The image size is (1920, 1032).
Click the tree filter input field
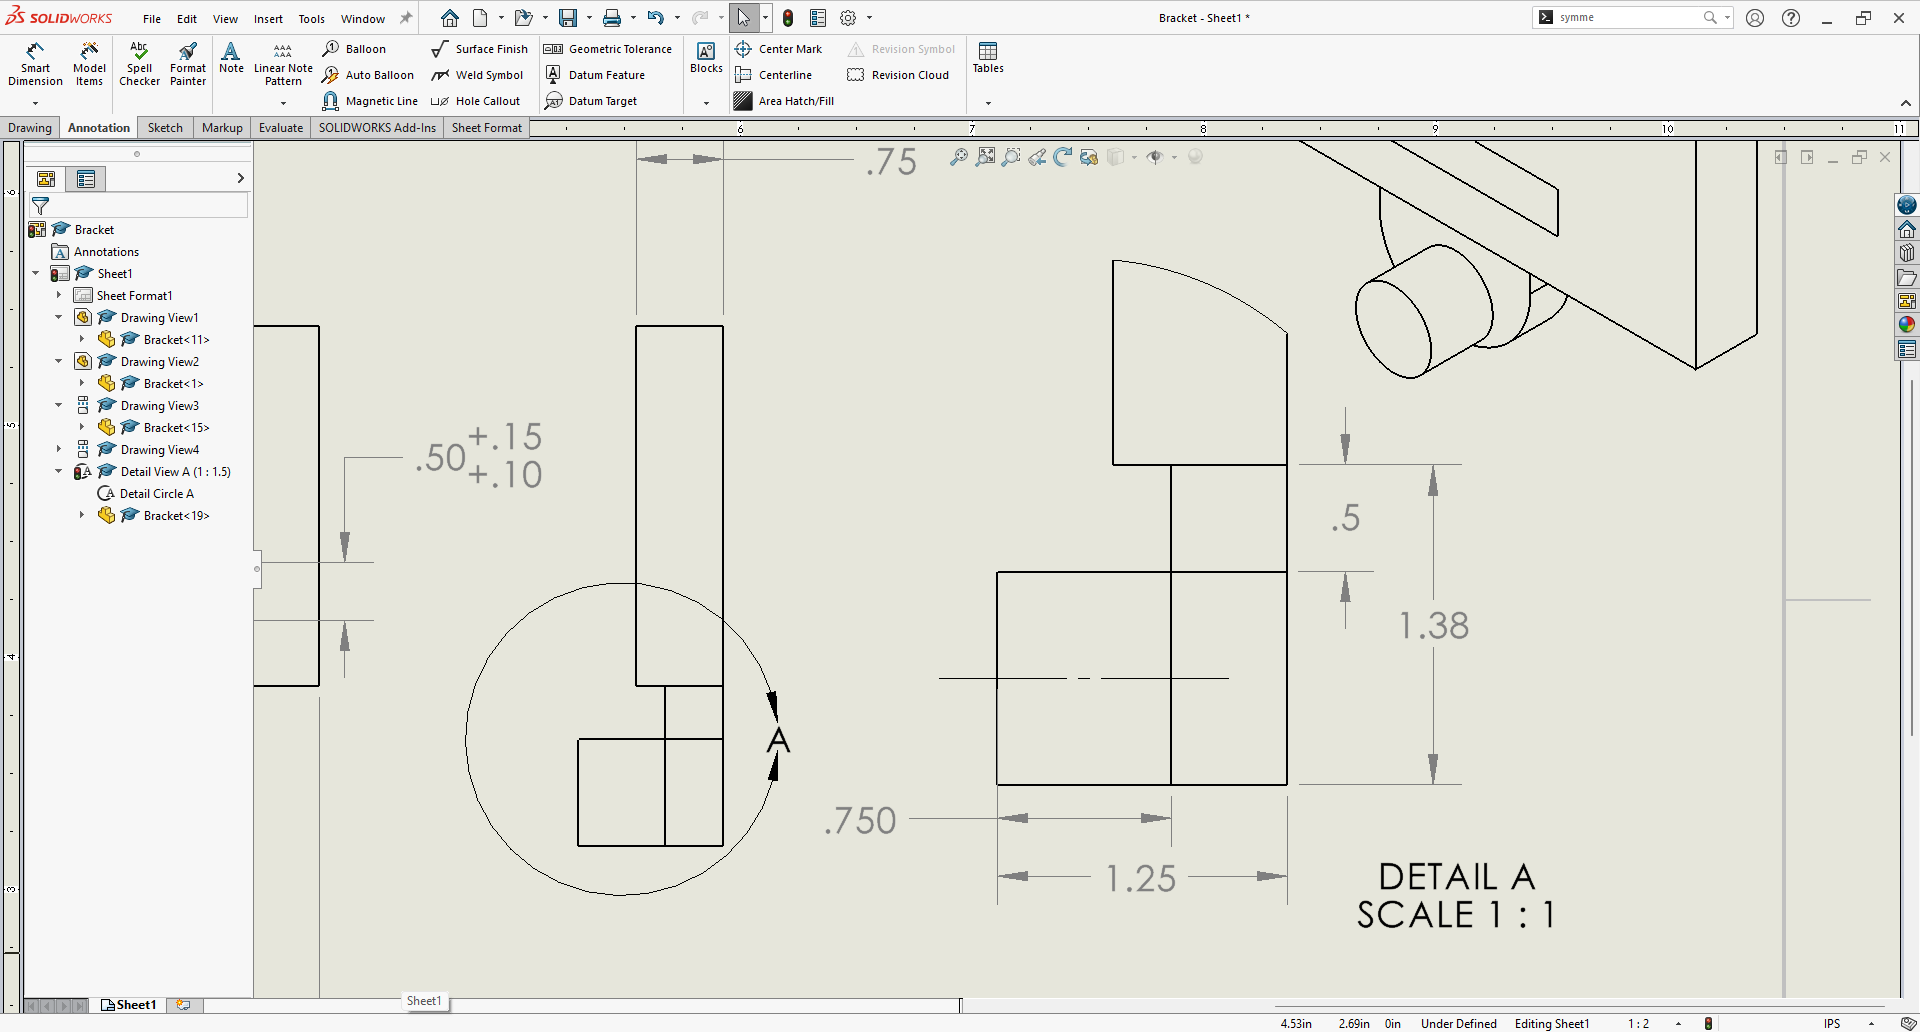148,206
